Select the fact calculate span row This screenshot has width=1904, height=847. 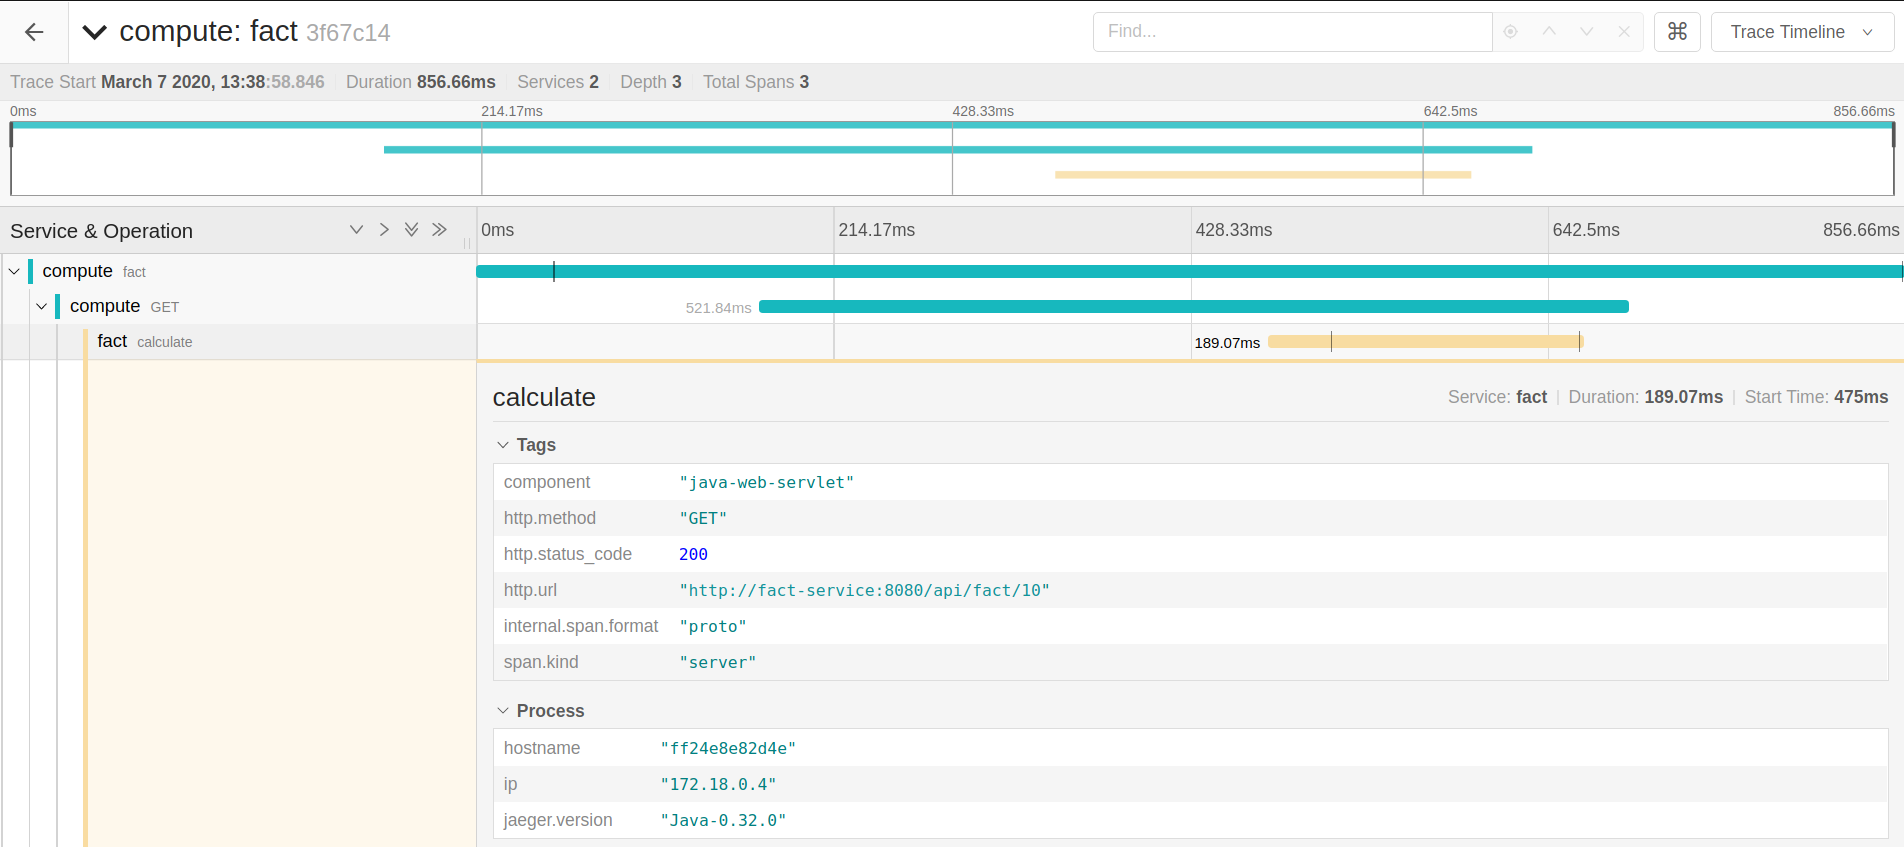point(144,342)
